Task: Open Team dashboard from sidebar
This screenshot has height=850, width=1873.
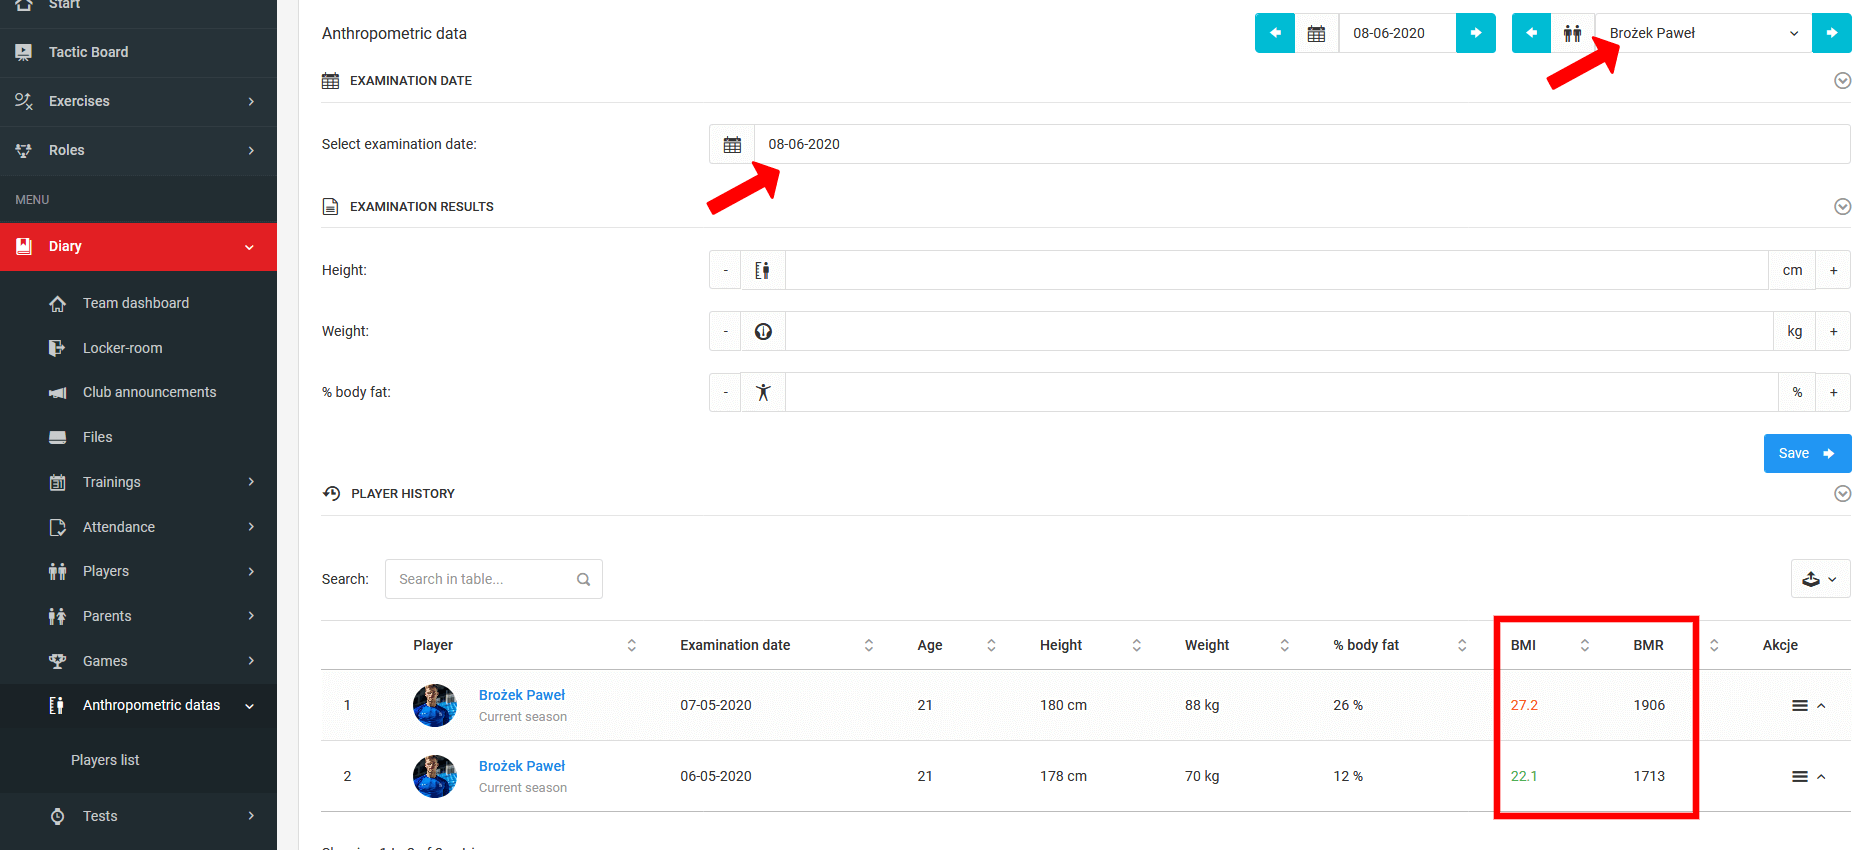Action: tap(136, 303)
